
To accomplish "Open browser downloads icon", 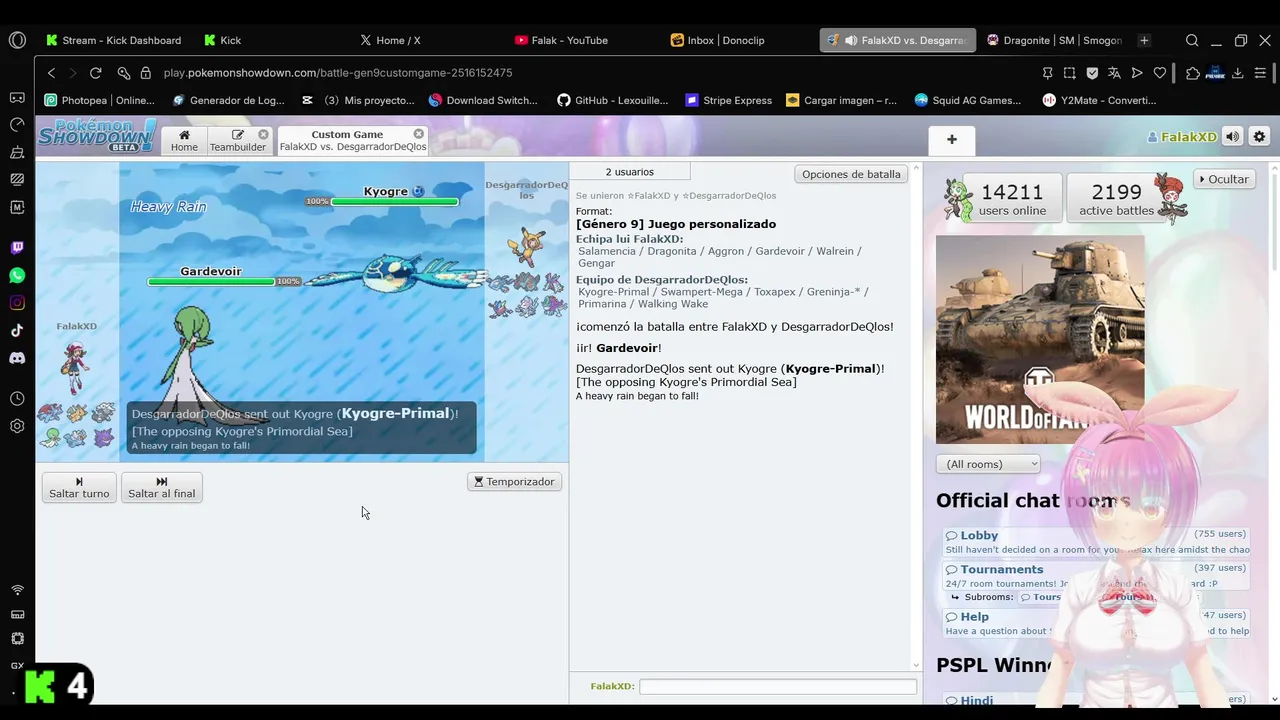I will coord(1238,73).
